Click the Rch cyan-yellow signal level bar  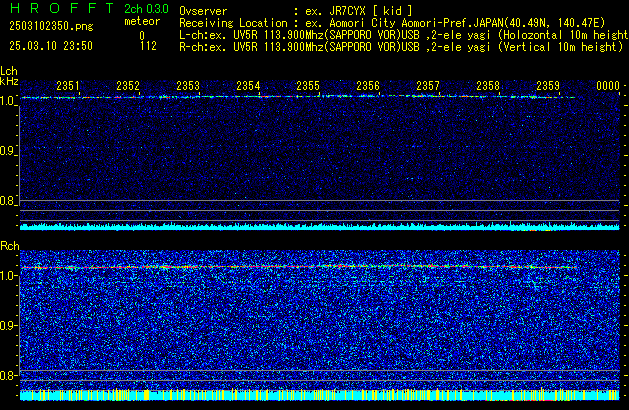pos(320,395)
